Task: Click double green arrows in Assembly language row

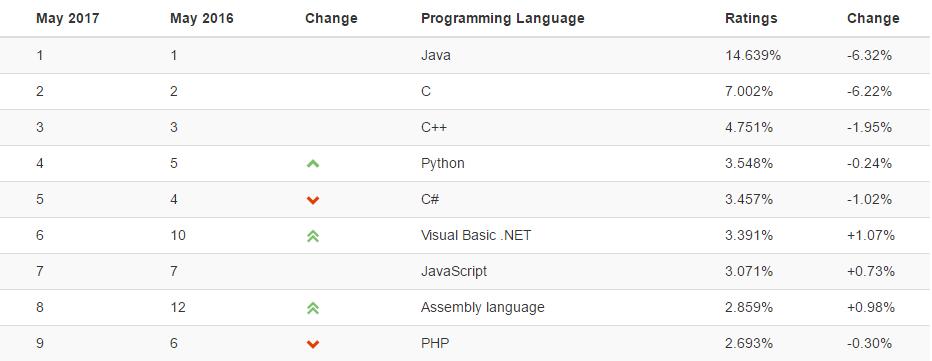Action: 313,308
